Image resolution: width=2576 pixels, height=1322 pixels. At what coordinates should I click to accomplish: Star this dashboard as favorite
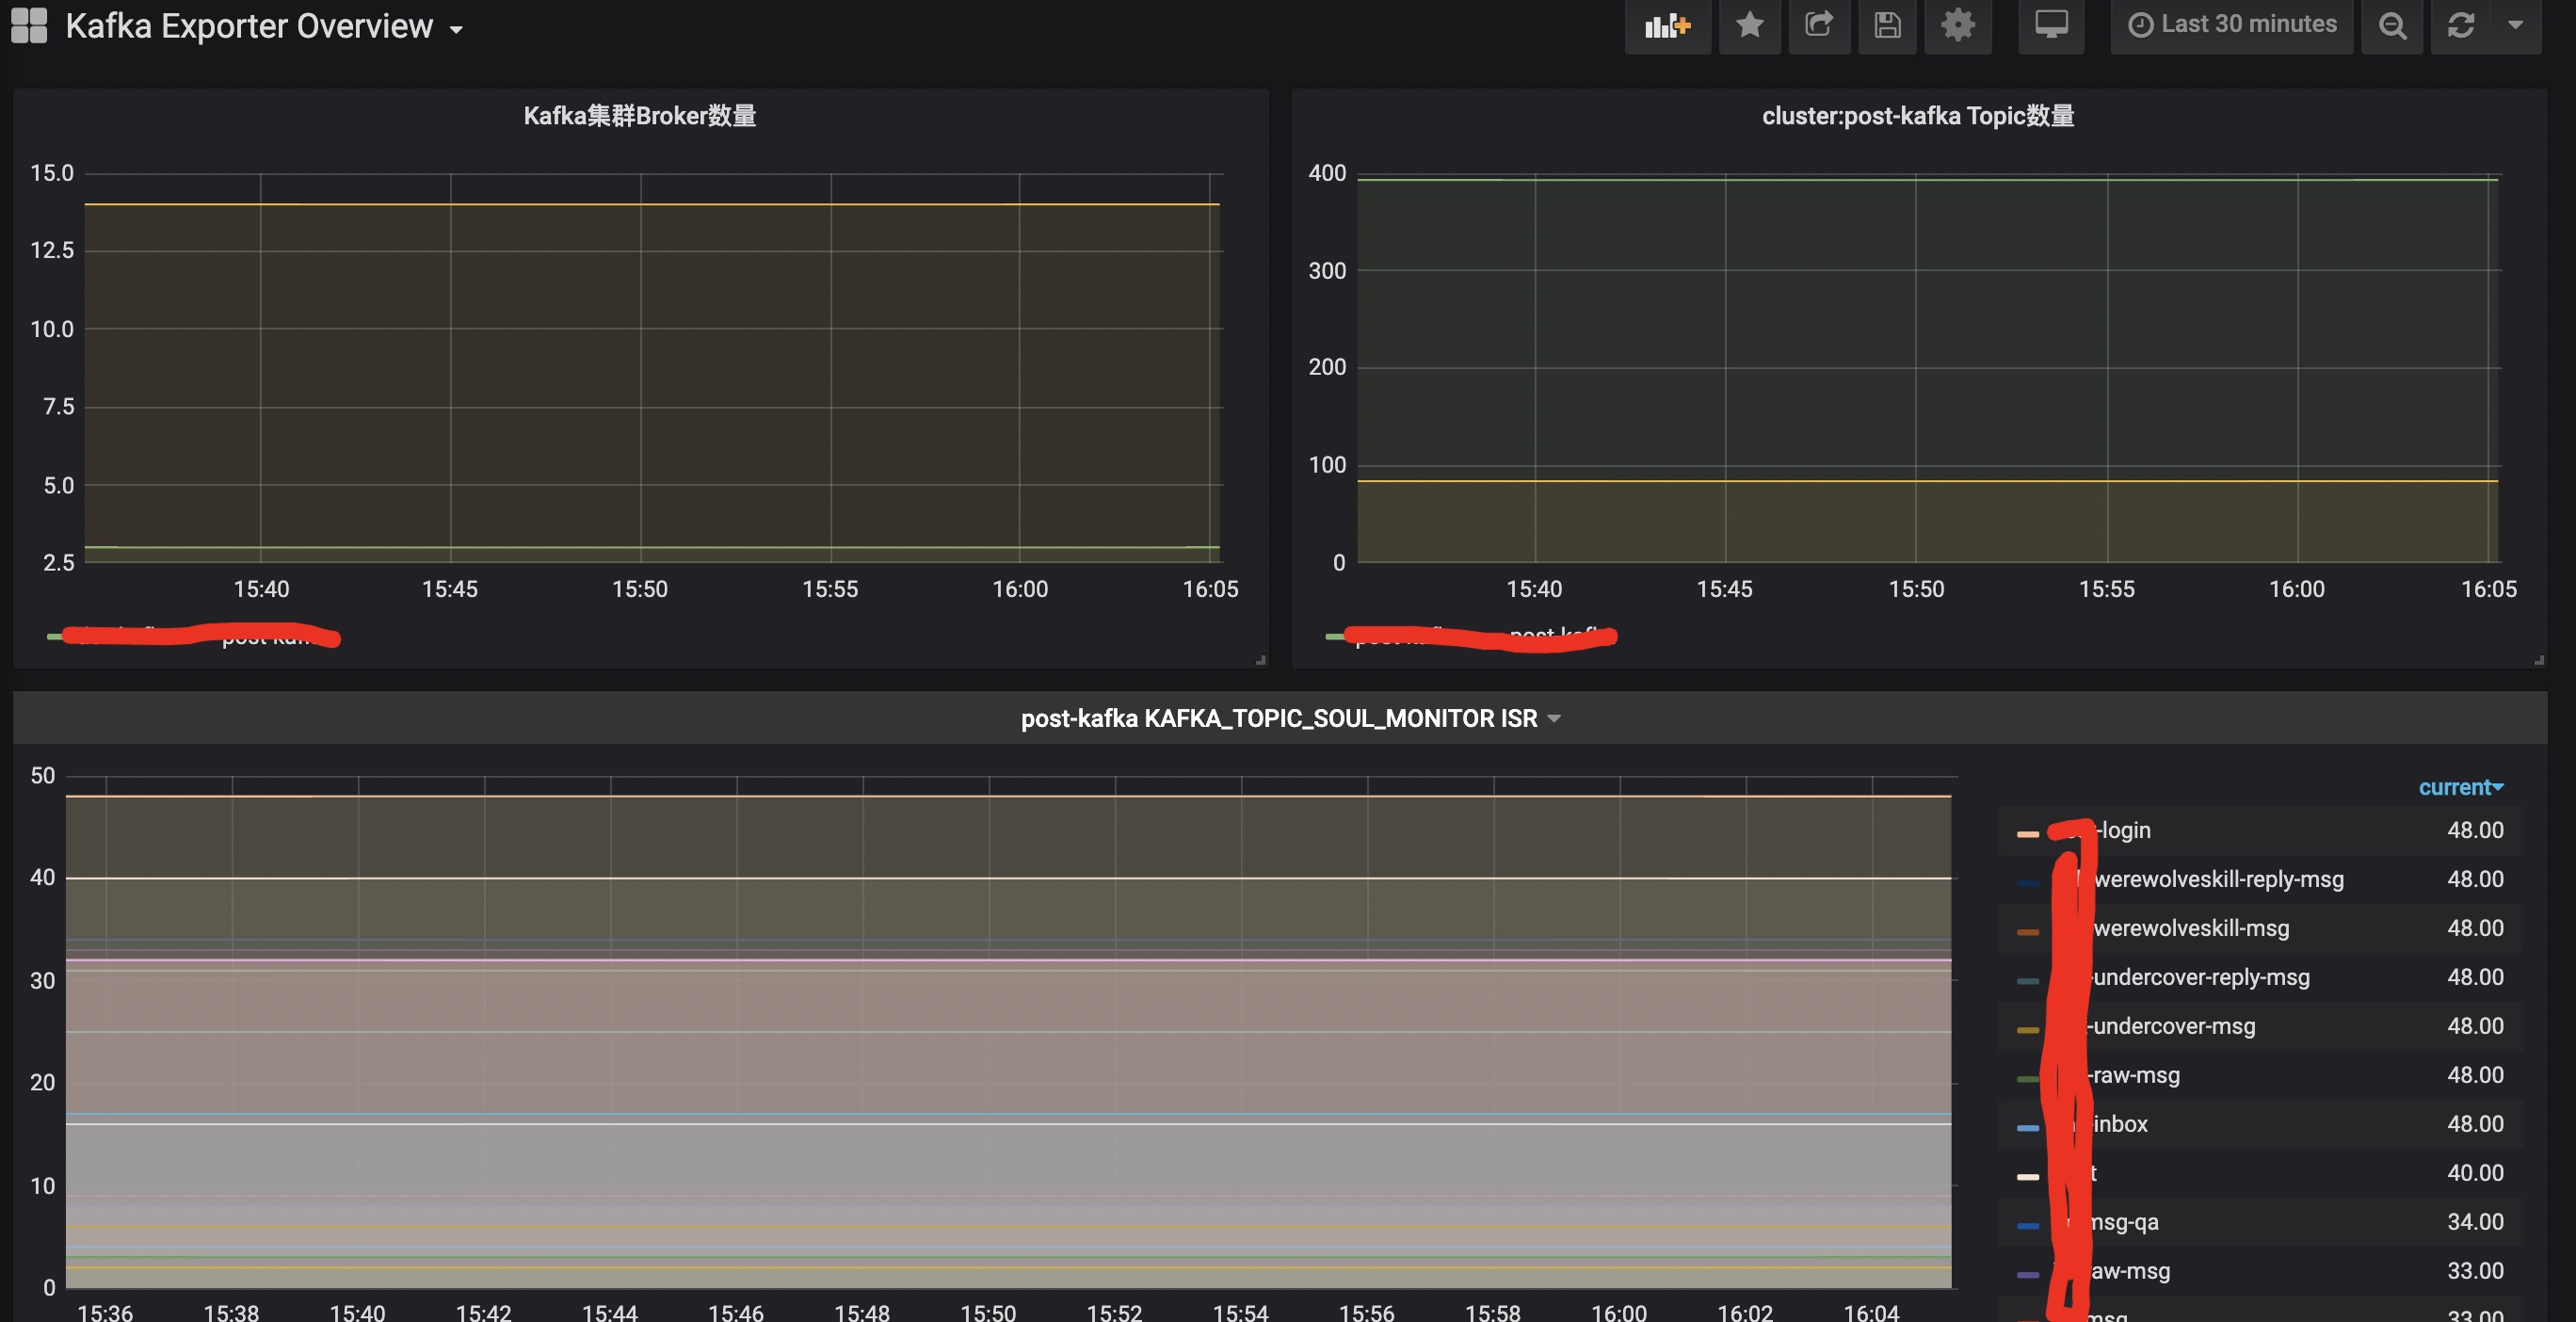pyautogui.click(x=1749, y=25)
